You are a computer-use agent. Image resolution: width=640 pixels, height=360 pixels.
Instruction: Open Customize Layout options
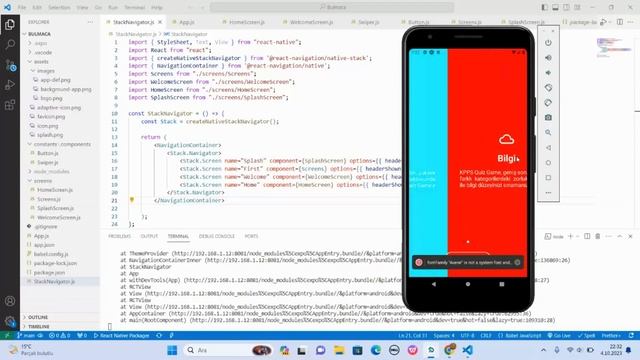click(x=577, y=7)
